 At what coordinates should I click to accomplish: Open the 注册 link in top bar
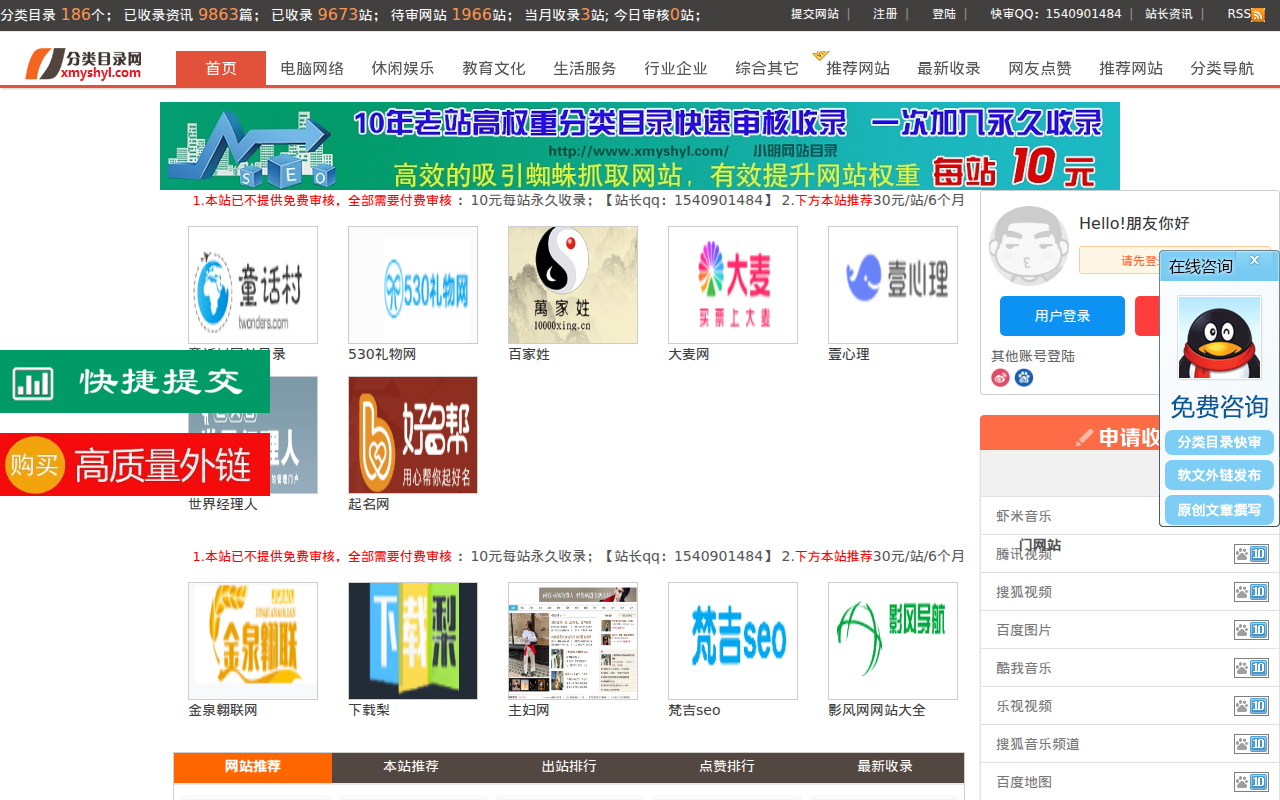pyautogui.click(x=884, y=14)
